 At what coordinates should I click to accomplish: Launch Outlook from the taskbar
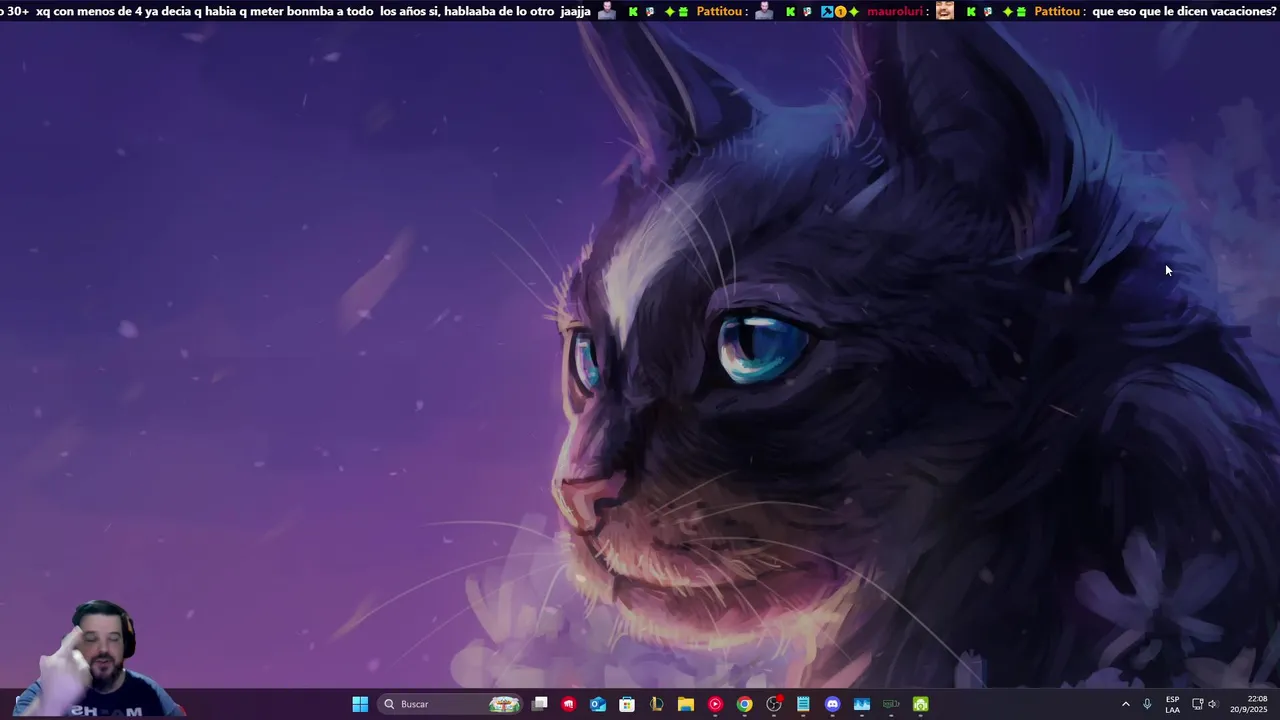click(598, 704)
